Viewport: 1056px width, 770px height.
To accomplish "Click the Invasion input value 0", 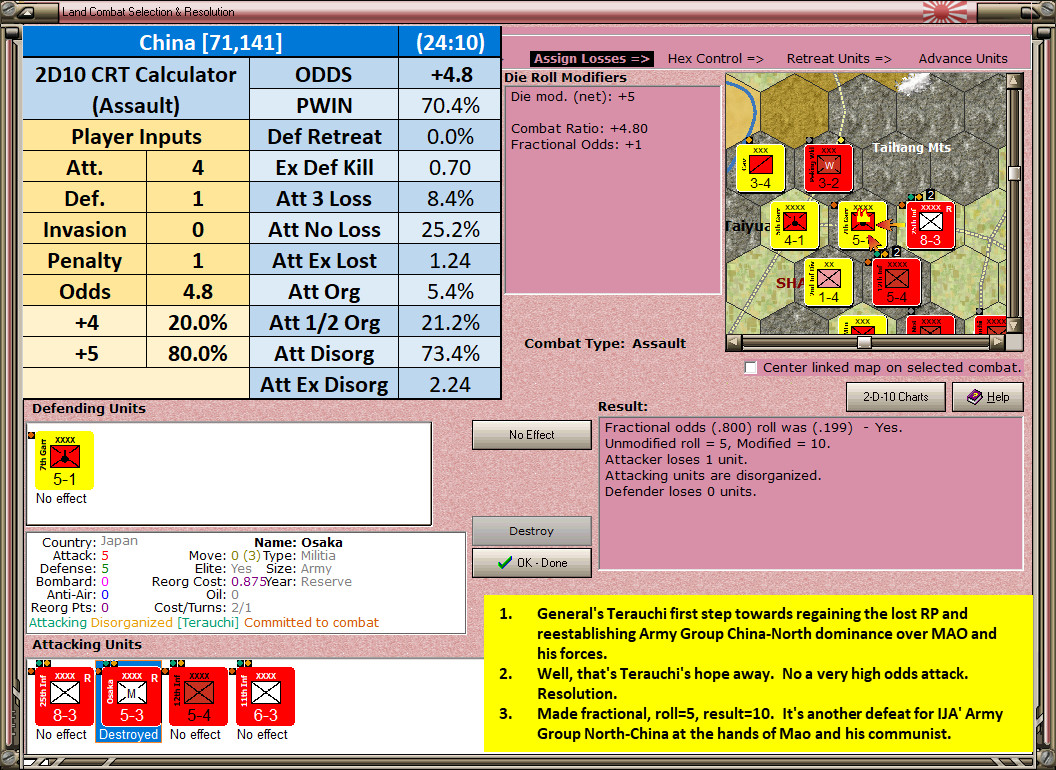I will point(197,229).
